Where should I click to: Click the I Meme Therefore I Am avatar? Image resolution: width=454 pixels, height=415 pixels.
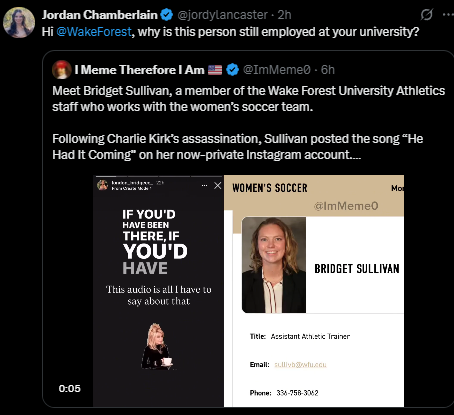click(x=62, y=70)
